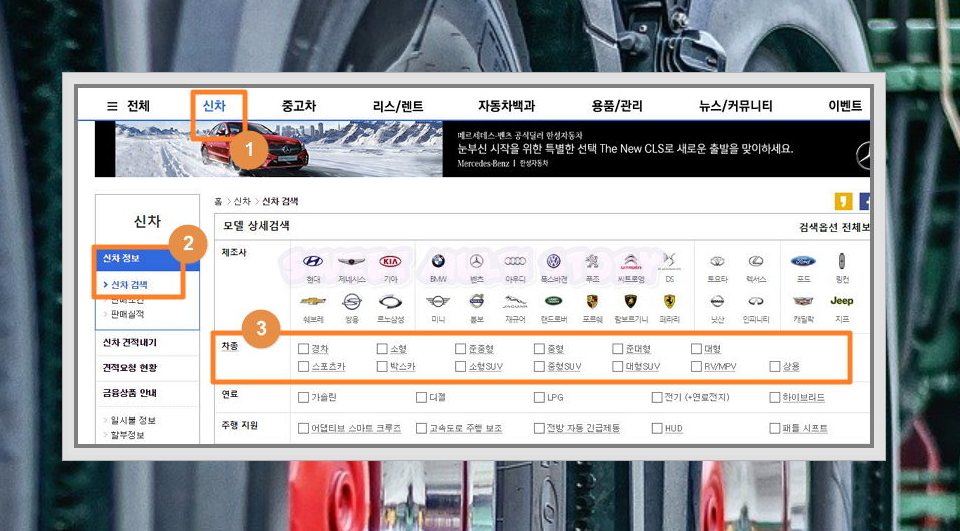The width and height of the screenshot is (960, 531).
Task: Select the Hyundai (현대) manufacturer logo
Action: 313,262
